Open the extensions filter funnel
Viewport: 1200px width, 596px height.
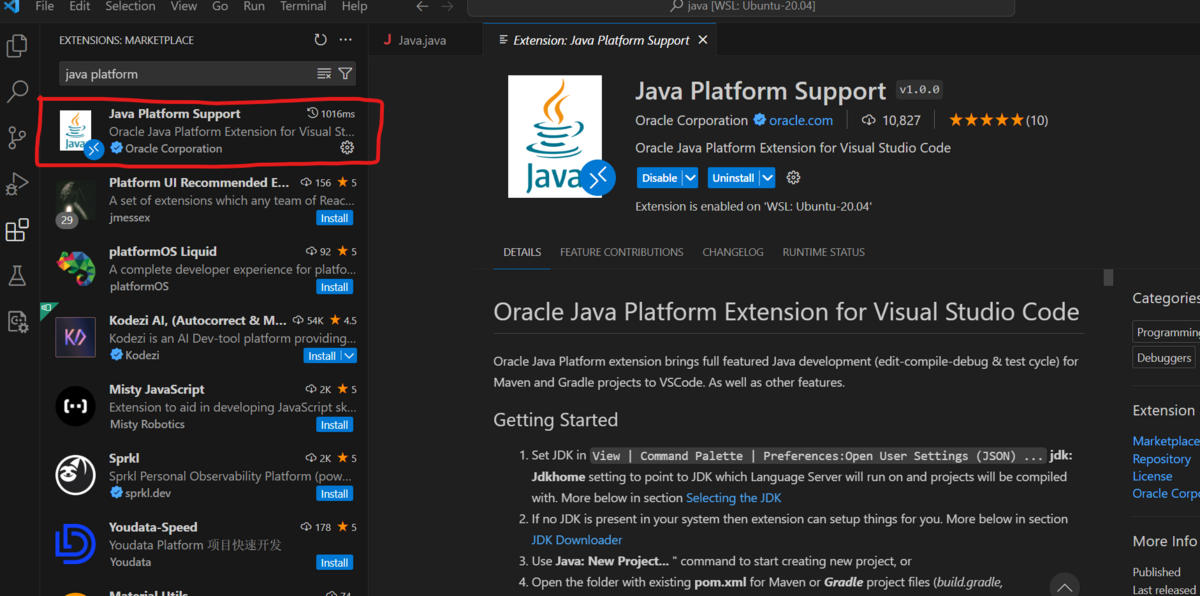[x=345, y=74]
